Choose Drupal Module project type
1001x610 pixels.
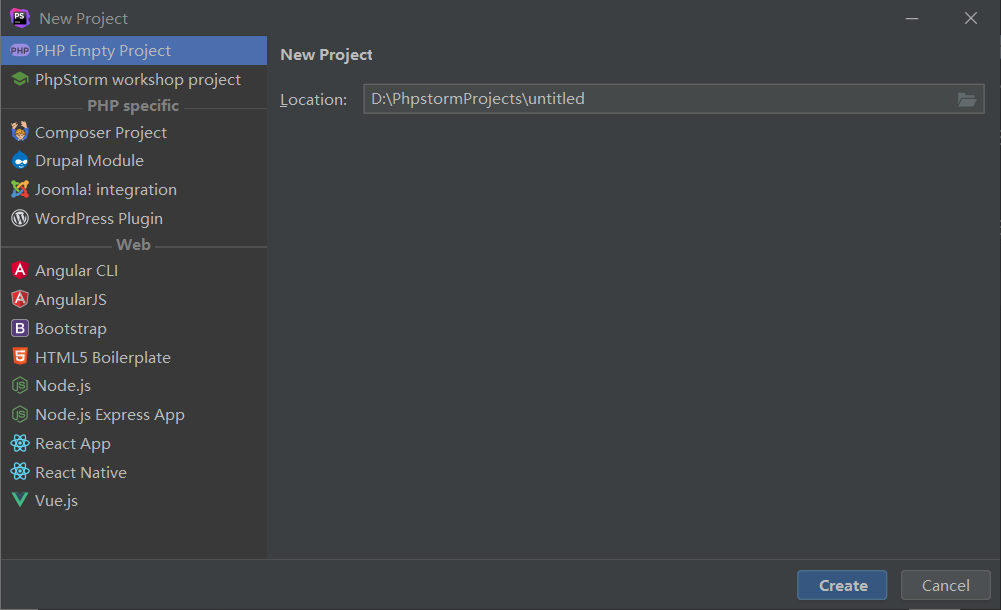pyautogui.click(x=134, y=160)
